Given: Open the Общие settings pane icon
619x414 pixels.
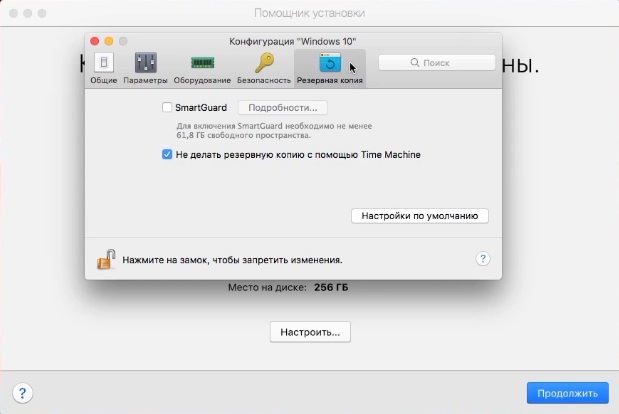Looking at the screenshot, I should pyautogui.click(x=103, y=64).
